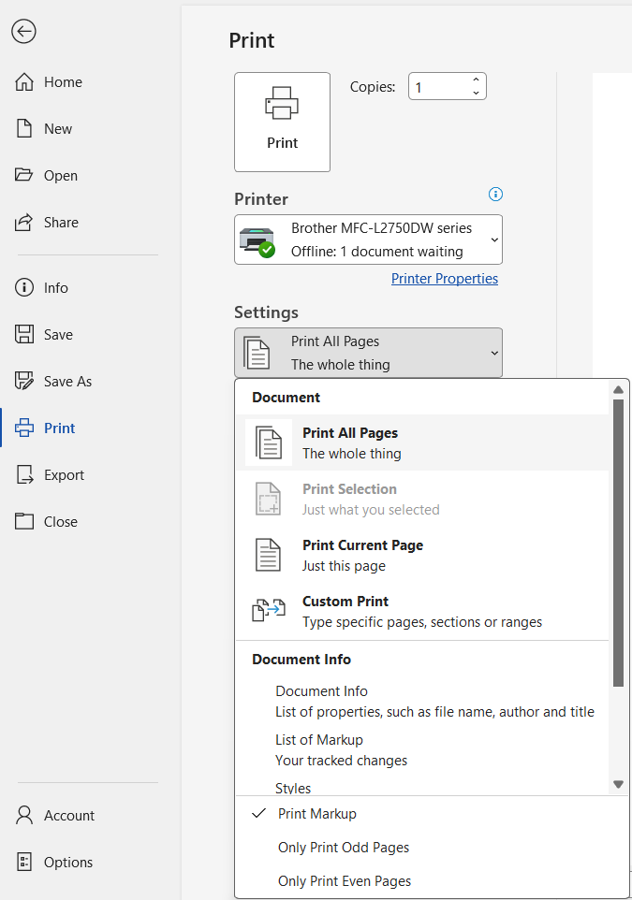Click the Home house icon
The height and width of the screenshot is (900, 632).
click(x=24, y=82)
